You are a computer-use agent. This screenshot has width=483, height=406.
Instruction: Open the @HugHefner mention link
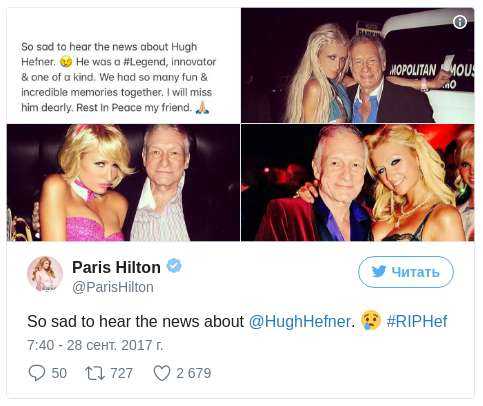click(x=300, y=321)
